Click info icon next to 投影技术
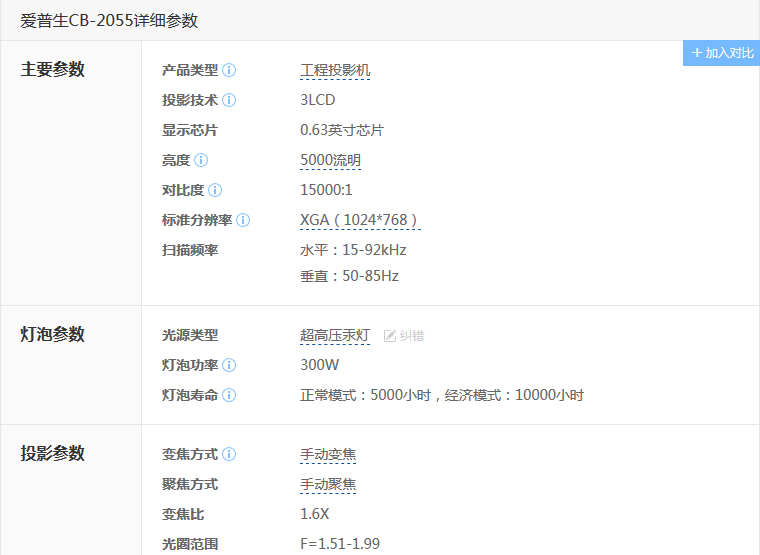 click(x=229, y=100)
